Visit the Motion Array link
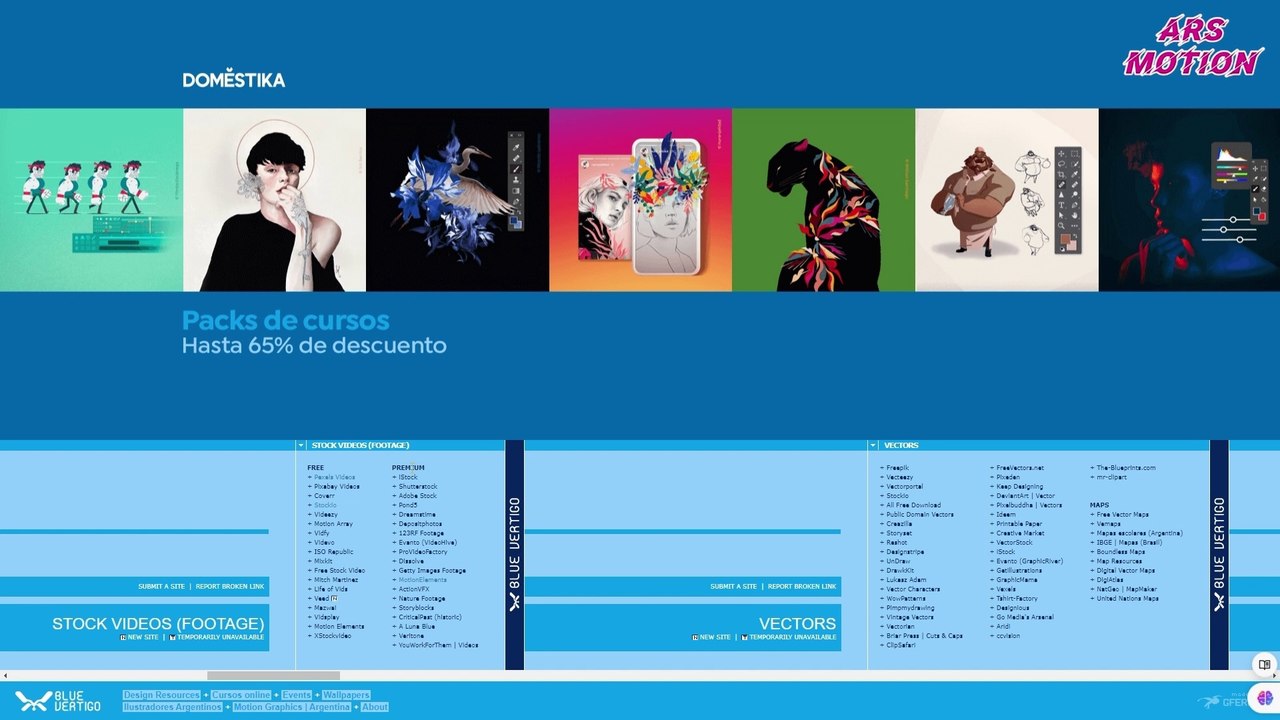Viewport: 1280px width, 720px height. [x=333, y=524]
